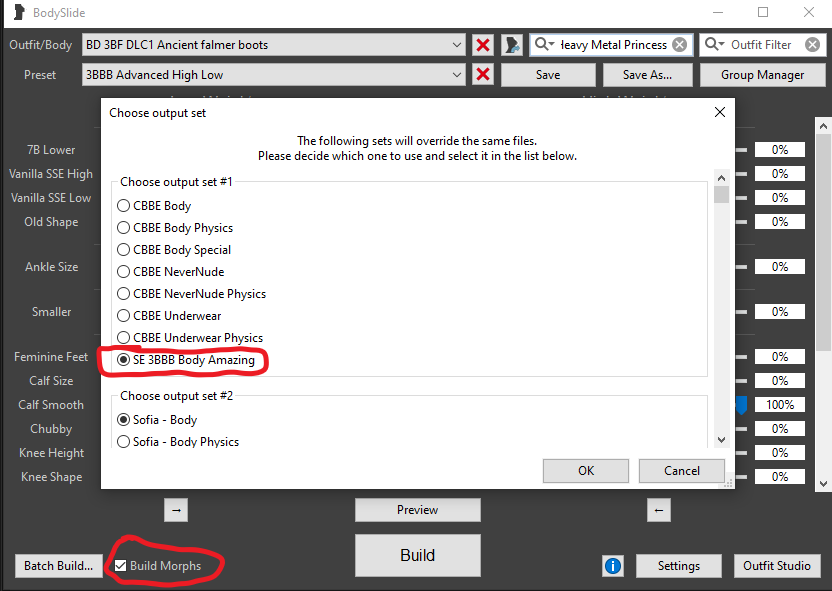The image size is (832, 591).
Task: Click the Vanilla SSE Low 0% value field
Action: pyautogui.click(x=780, y=197)
